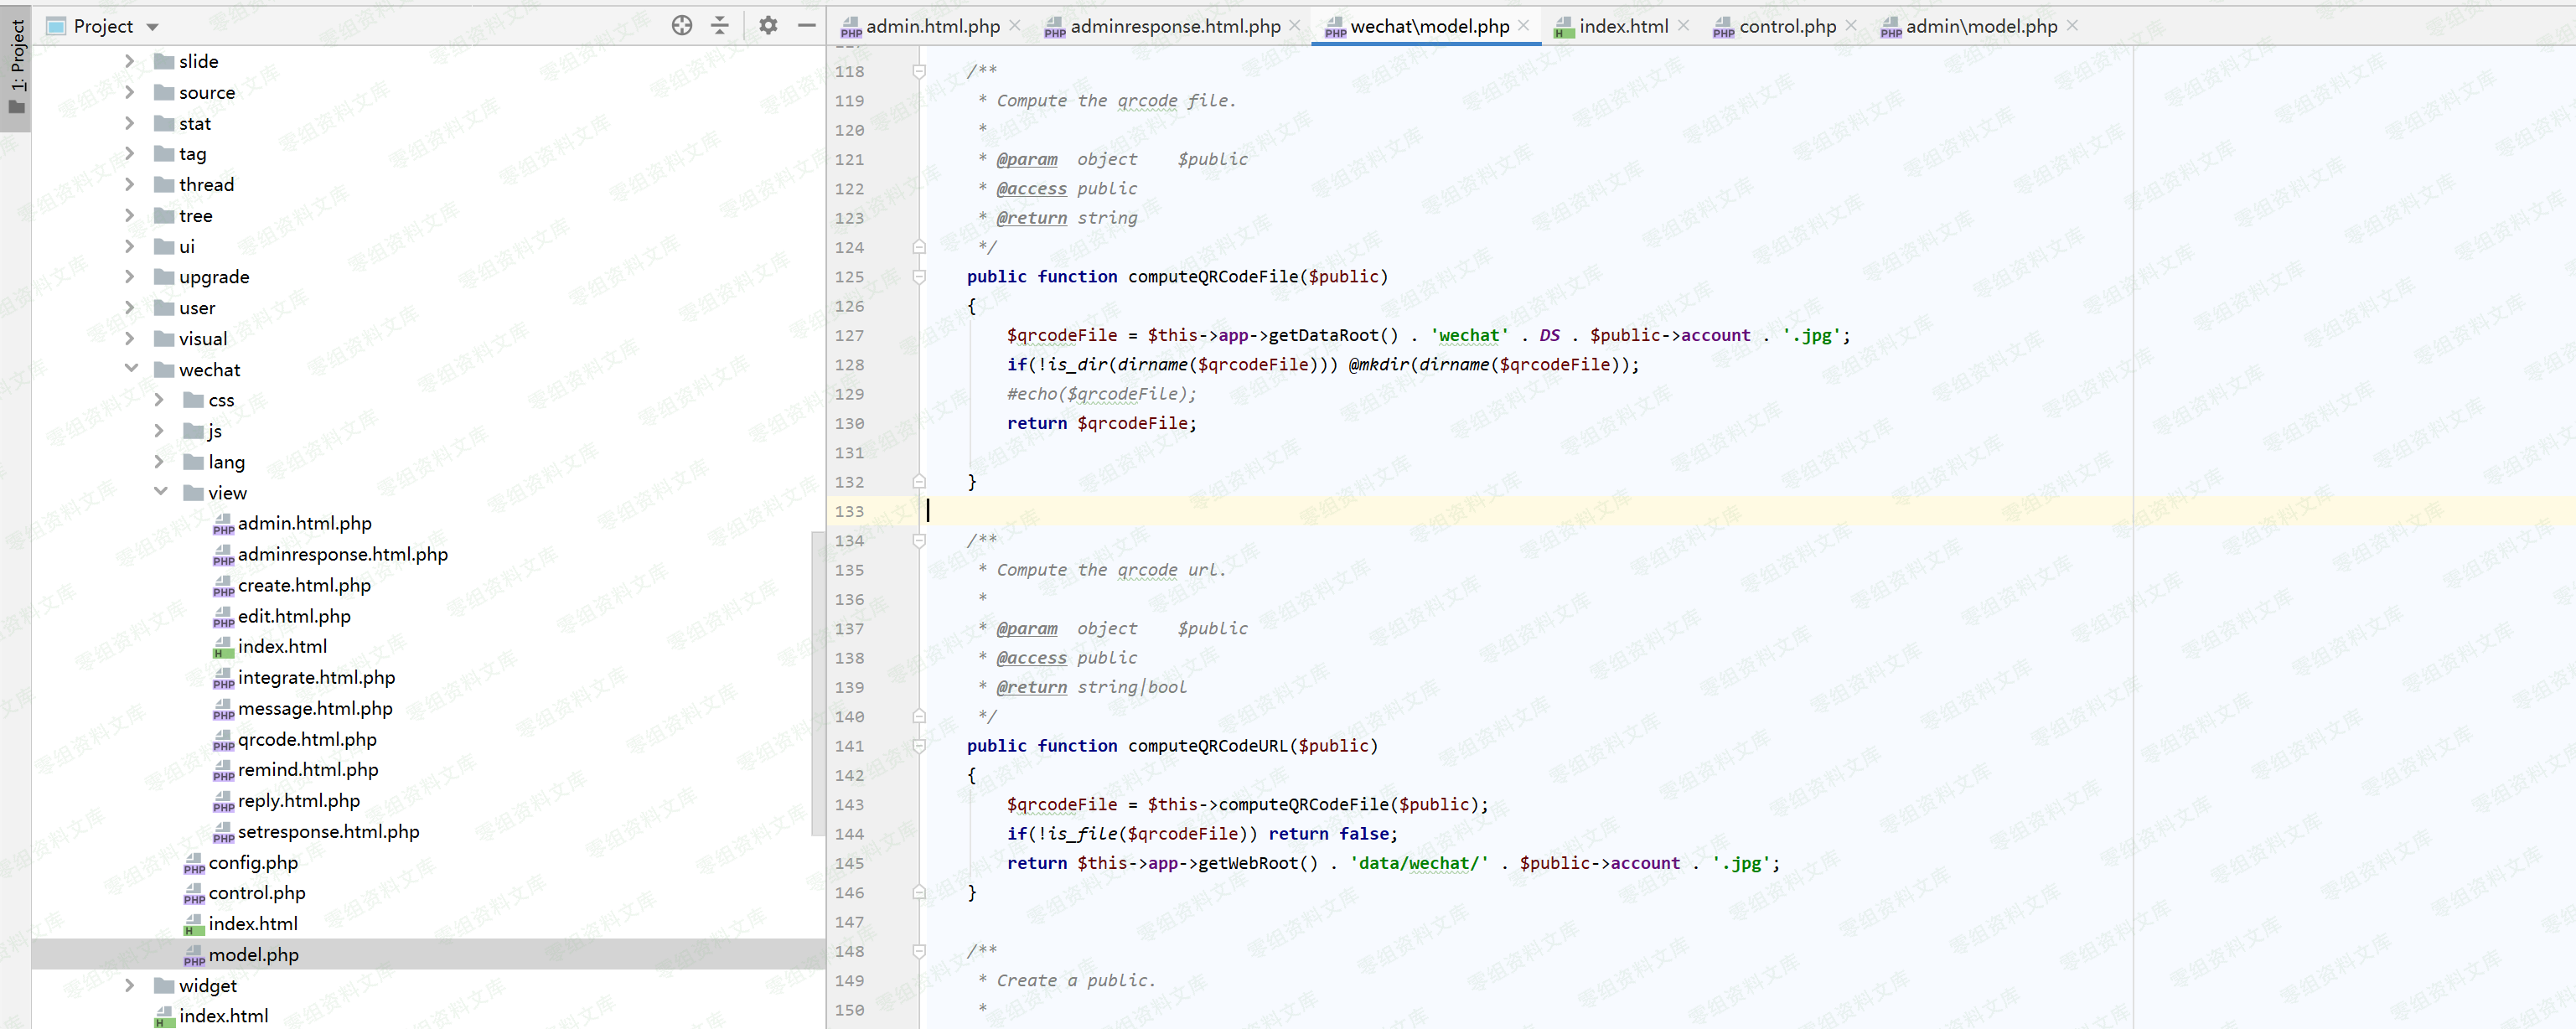Close the admin.html.php editor tab

pyautogui.click(x=1015, y=26)
